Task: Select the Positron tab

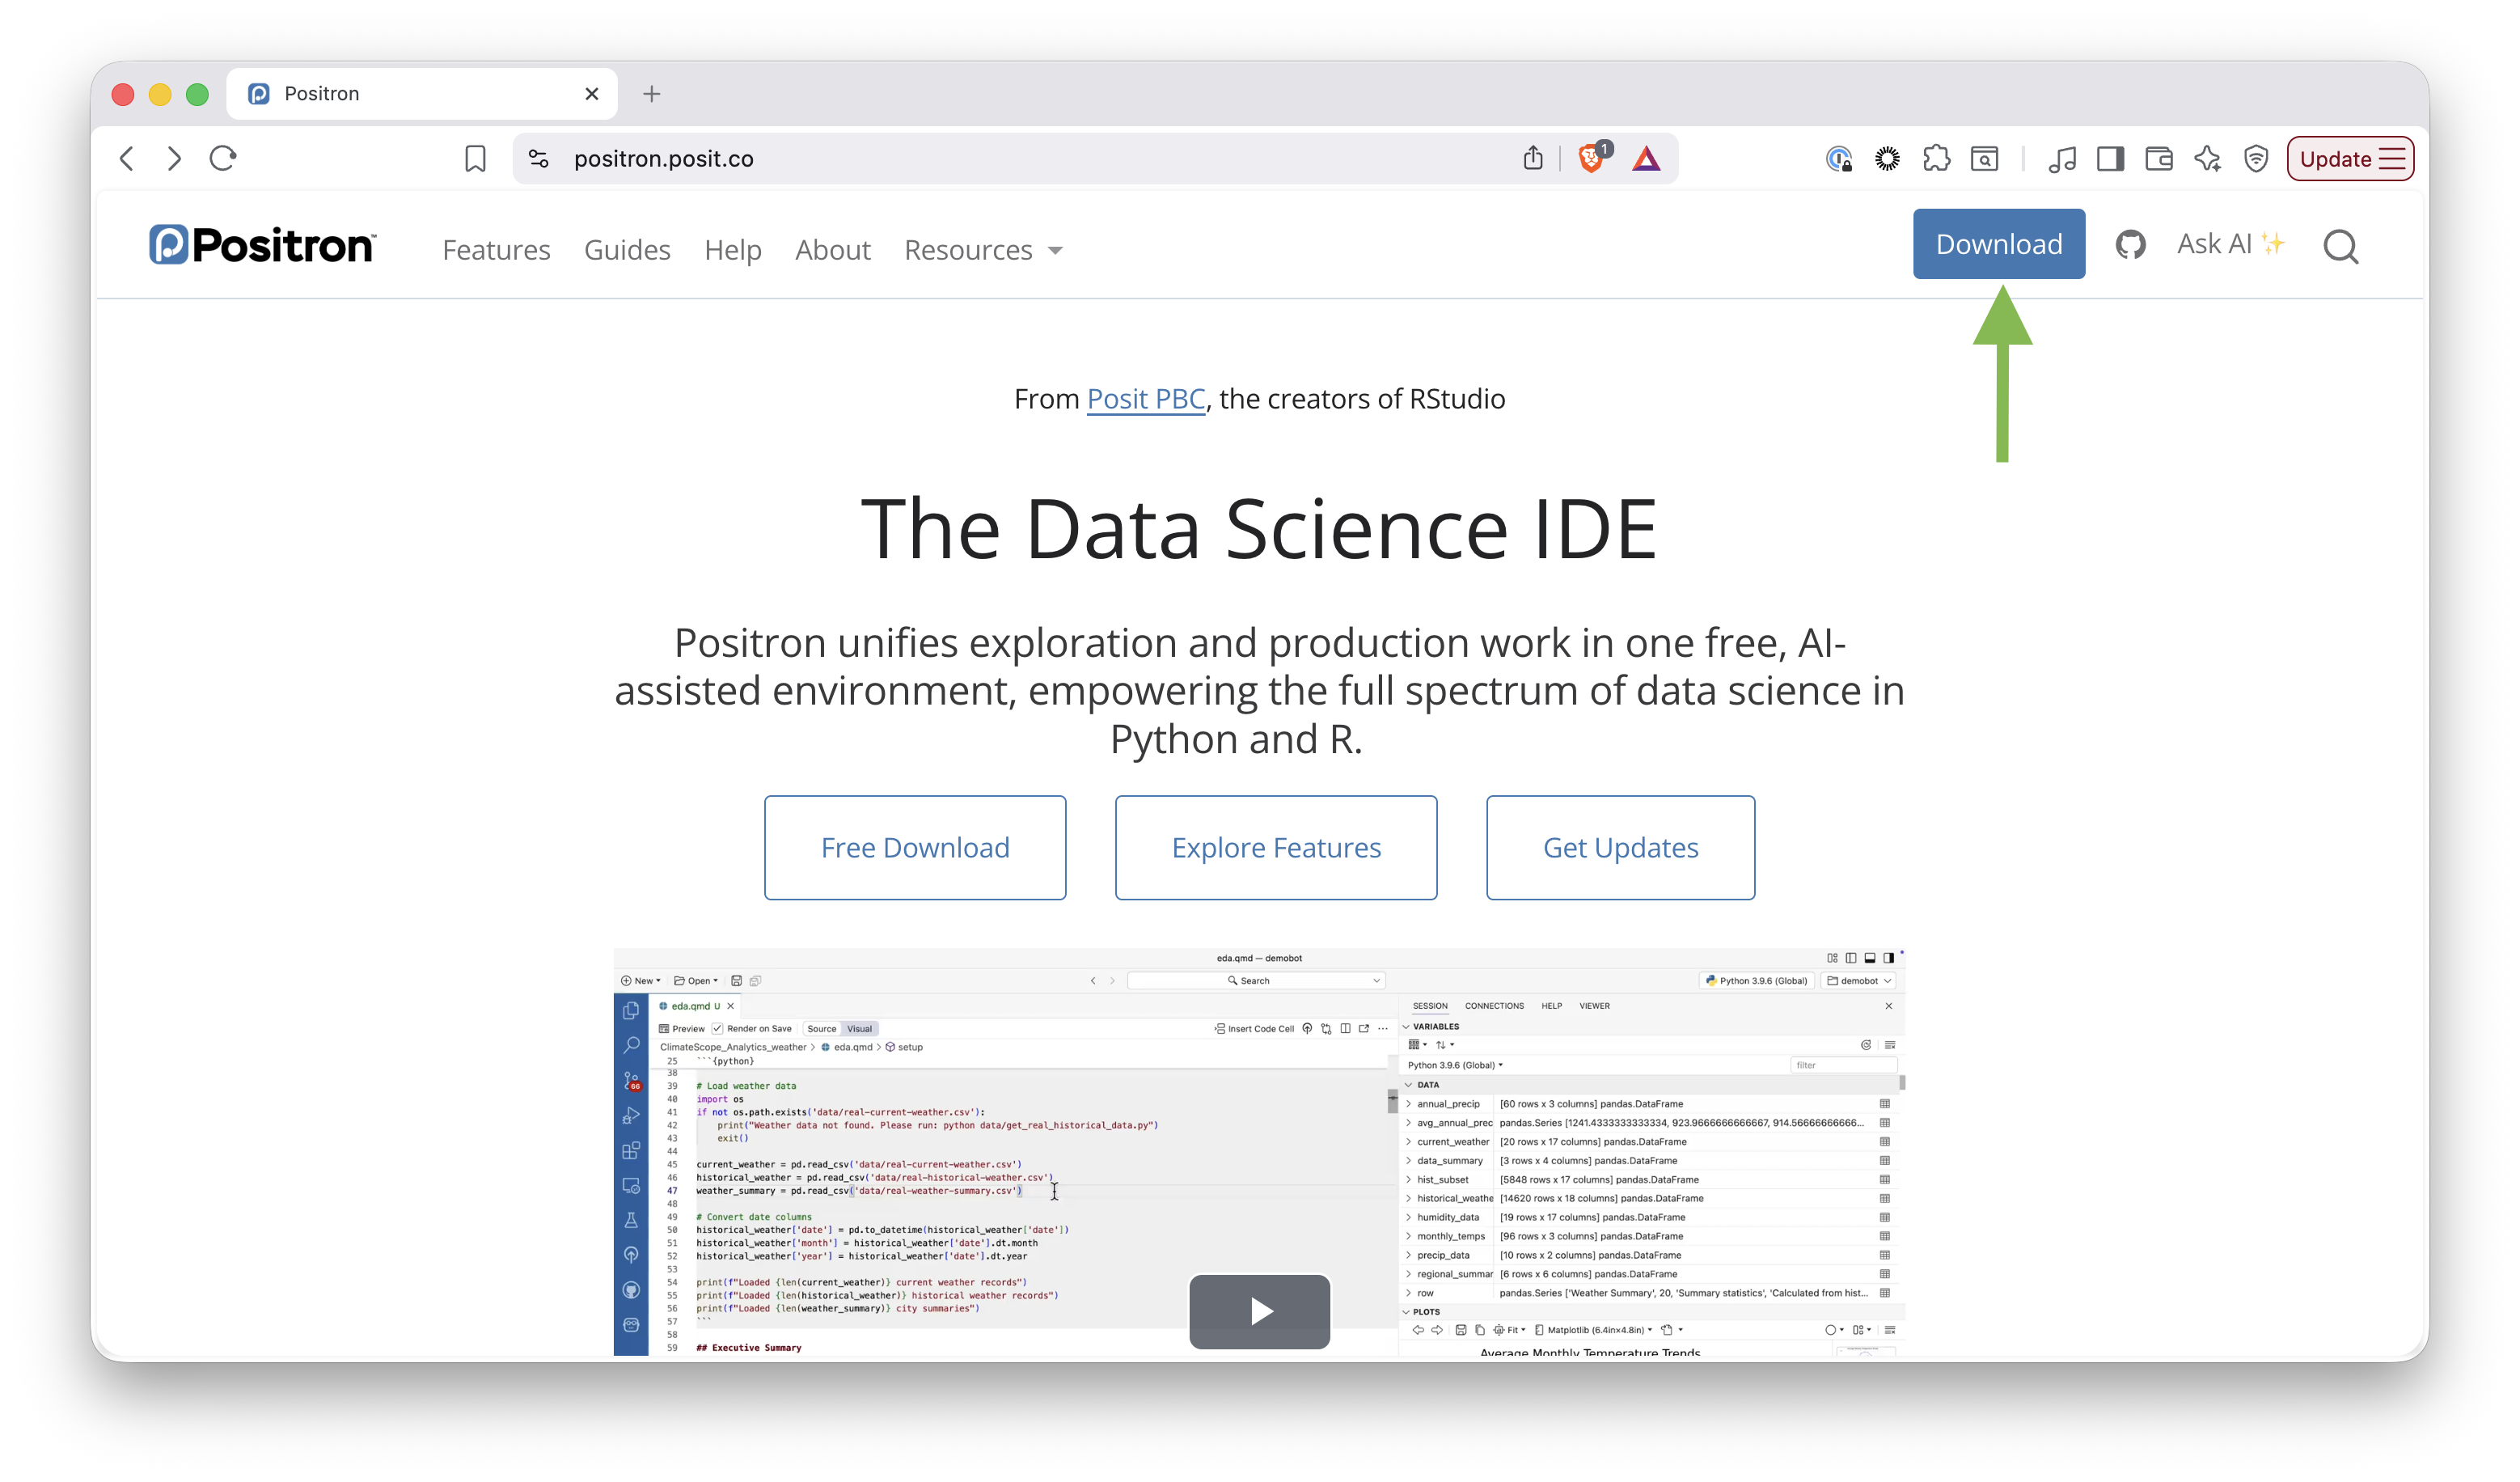Action: (x=421, y=94)
